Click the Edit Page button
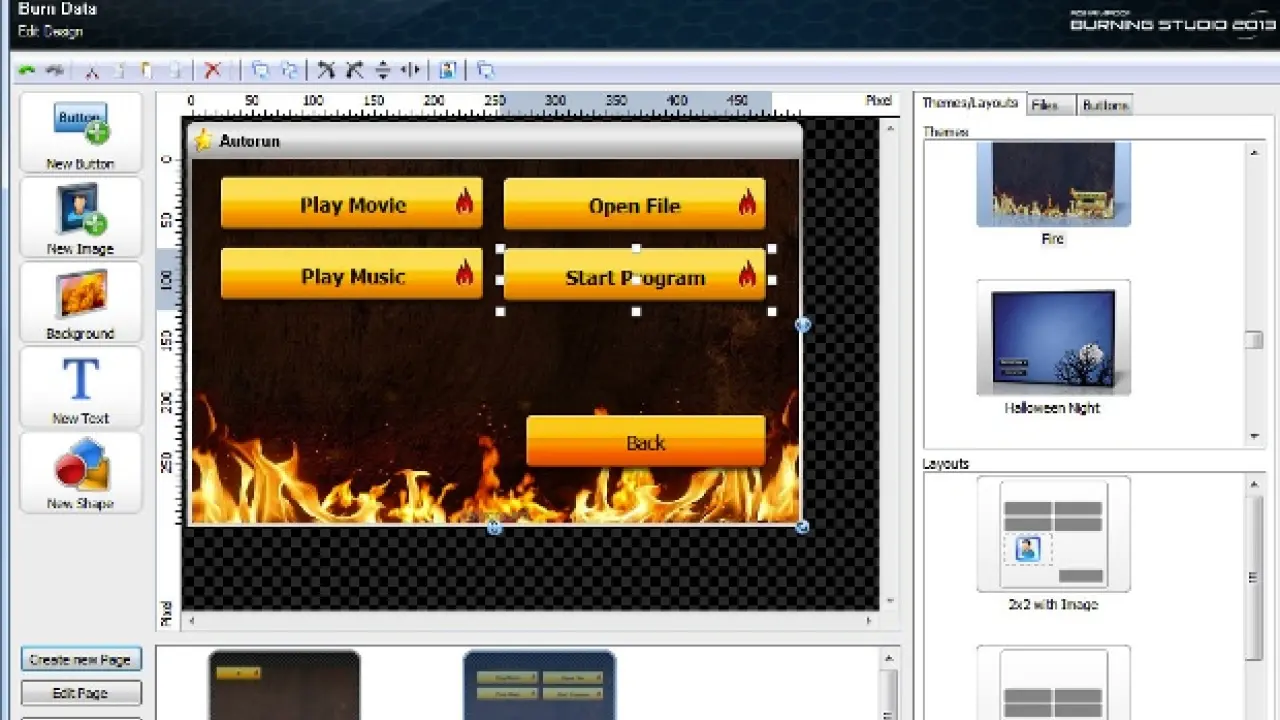 (x=81, y=693)
